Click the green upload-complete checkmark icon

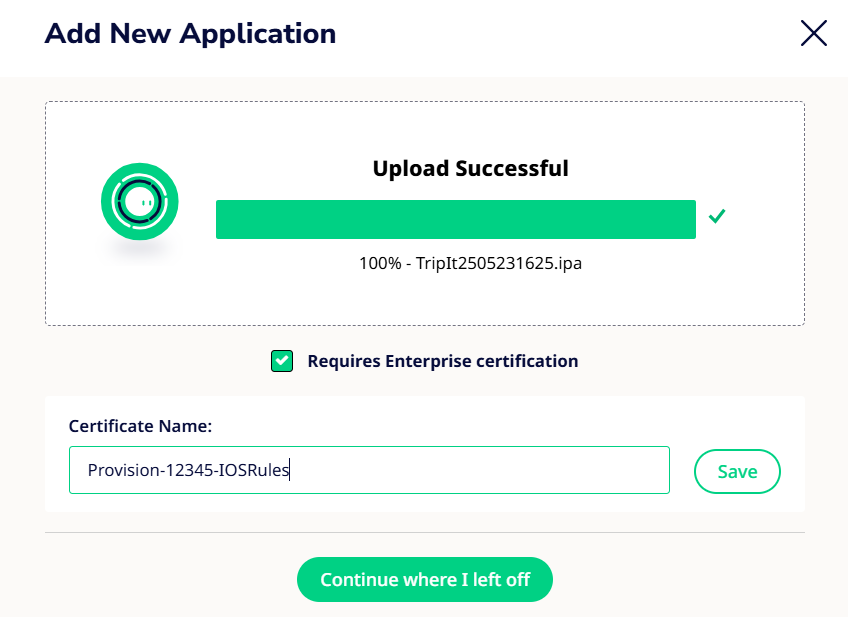click(x=717, y=216)
